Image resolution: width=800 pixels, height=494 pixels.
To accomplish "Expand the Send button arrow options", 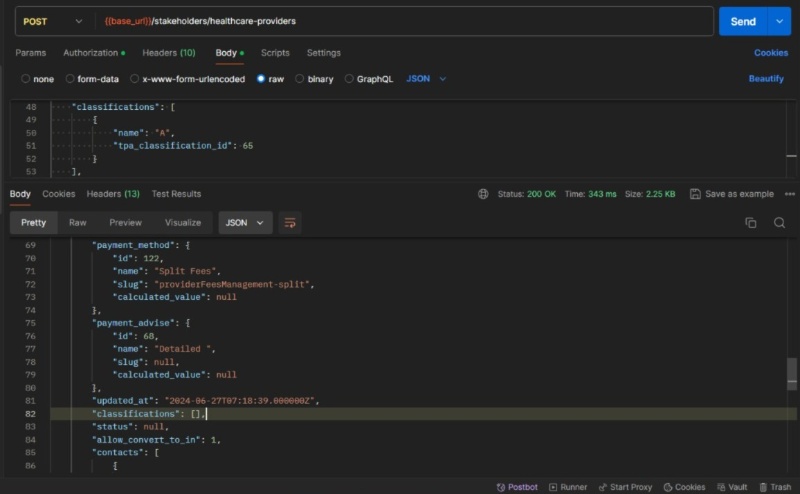I will pyautogui.click(x=779, y=21).
